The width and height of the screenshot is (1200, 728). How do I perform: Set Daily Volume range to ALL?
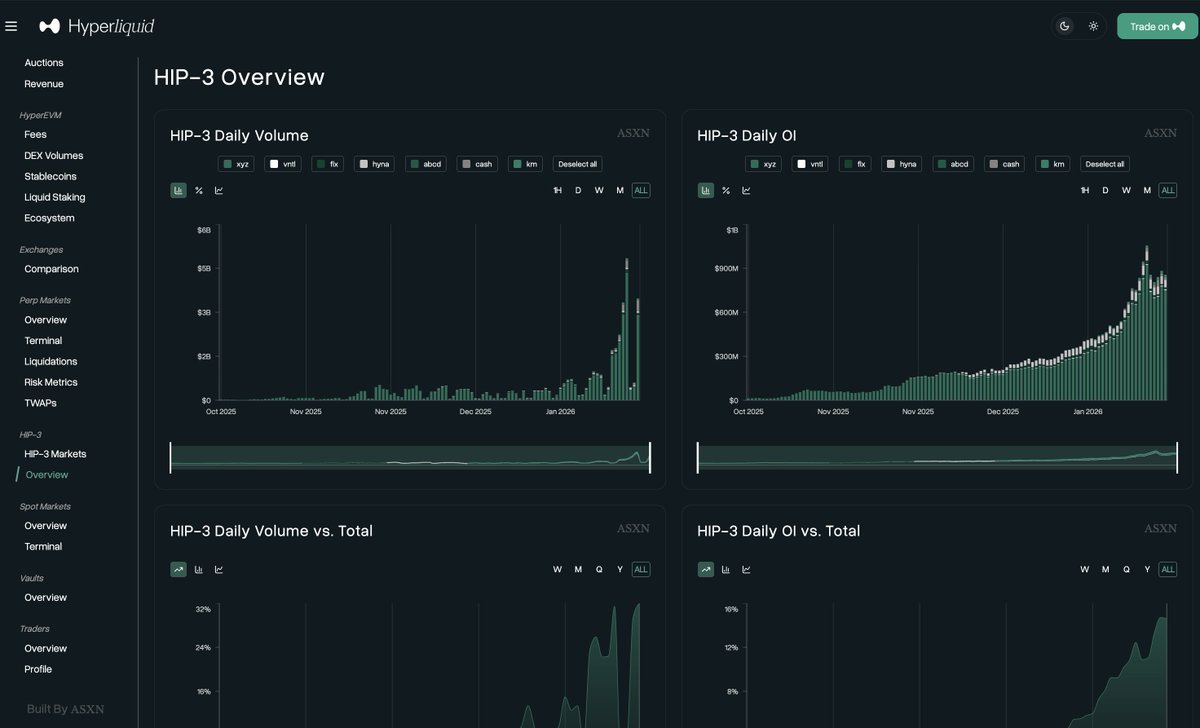point(641,190)
